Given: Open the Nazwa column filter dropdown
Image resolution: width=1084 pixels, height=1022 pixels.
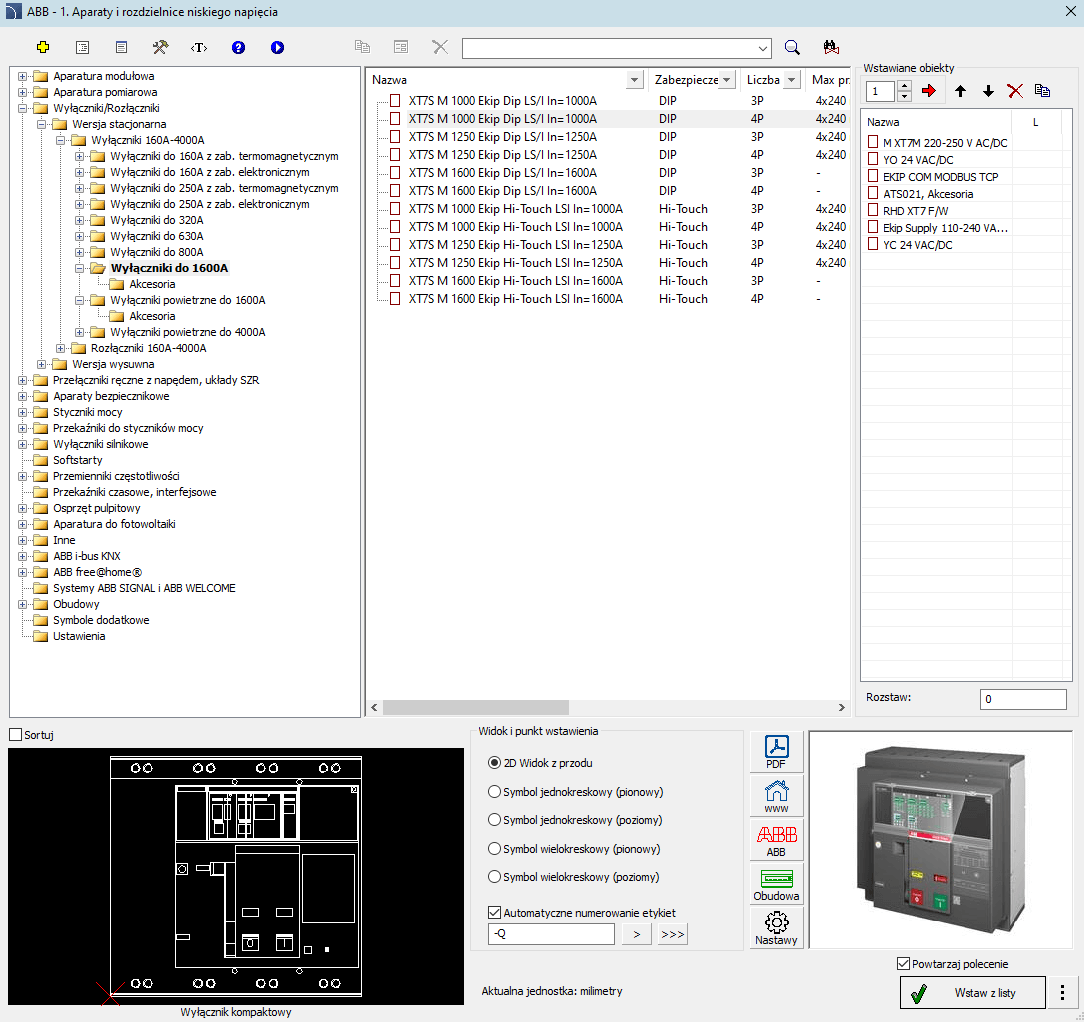Looking at the screenshot, I should click(634, 80).
